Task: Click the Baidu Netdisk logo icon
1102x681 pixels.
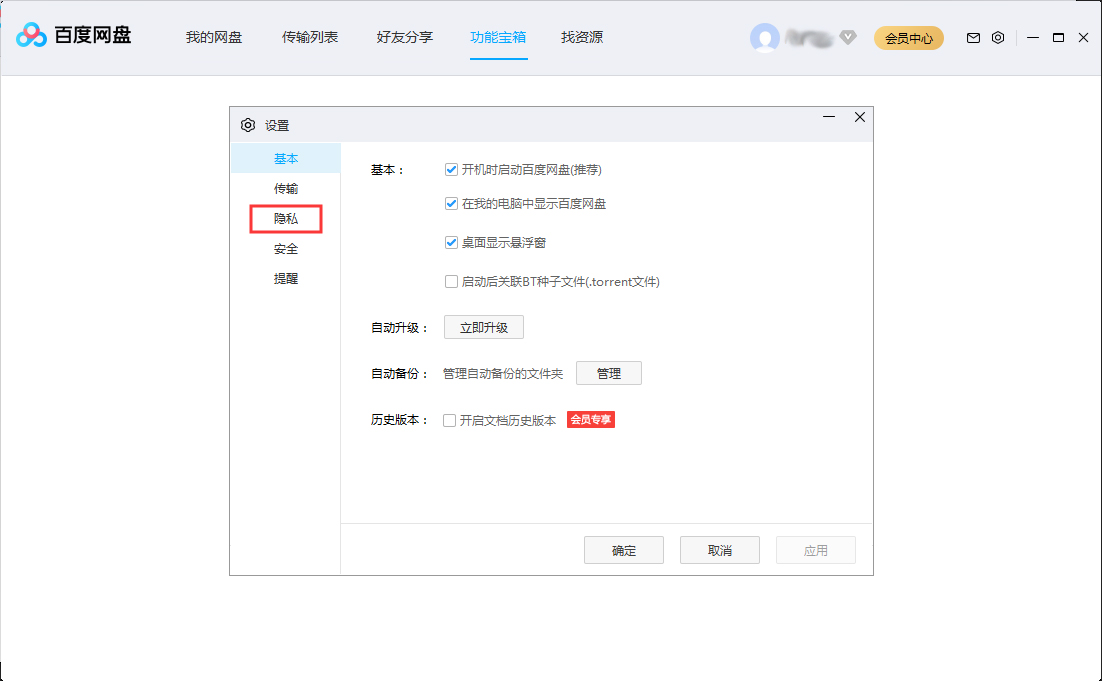Action: (32, 37)
